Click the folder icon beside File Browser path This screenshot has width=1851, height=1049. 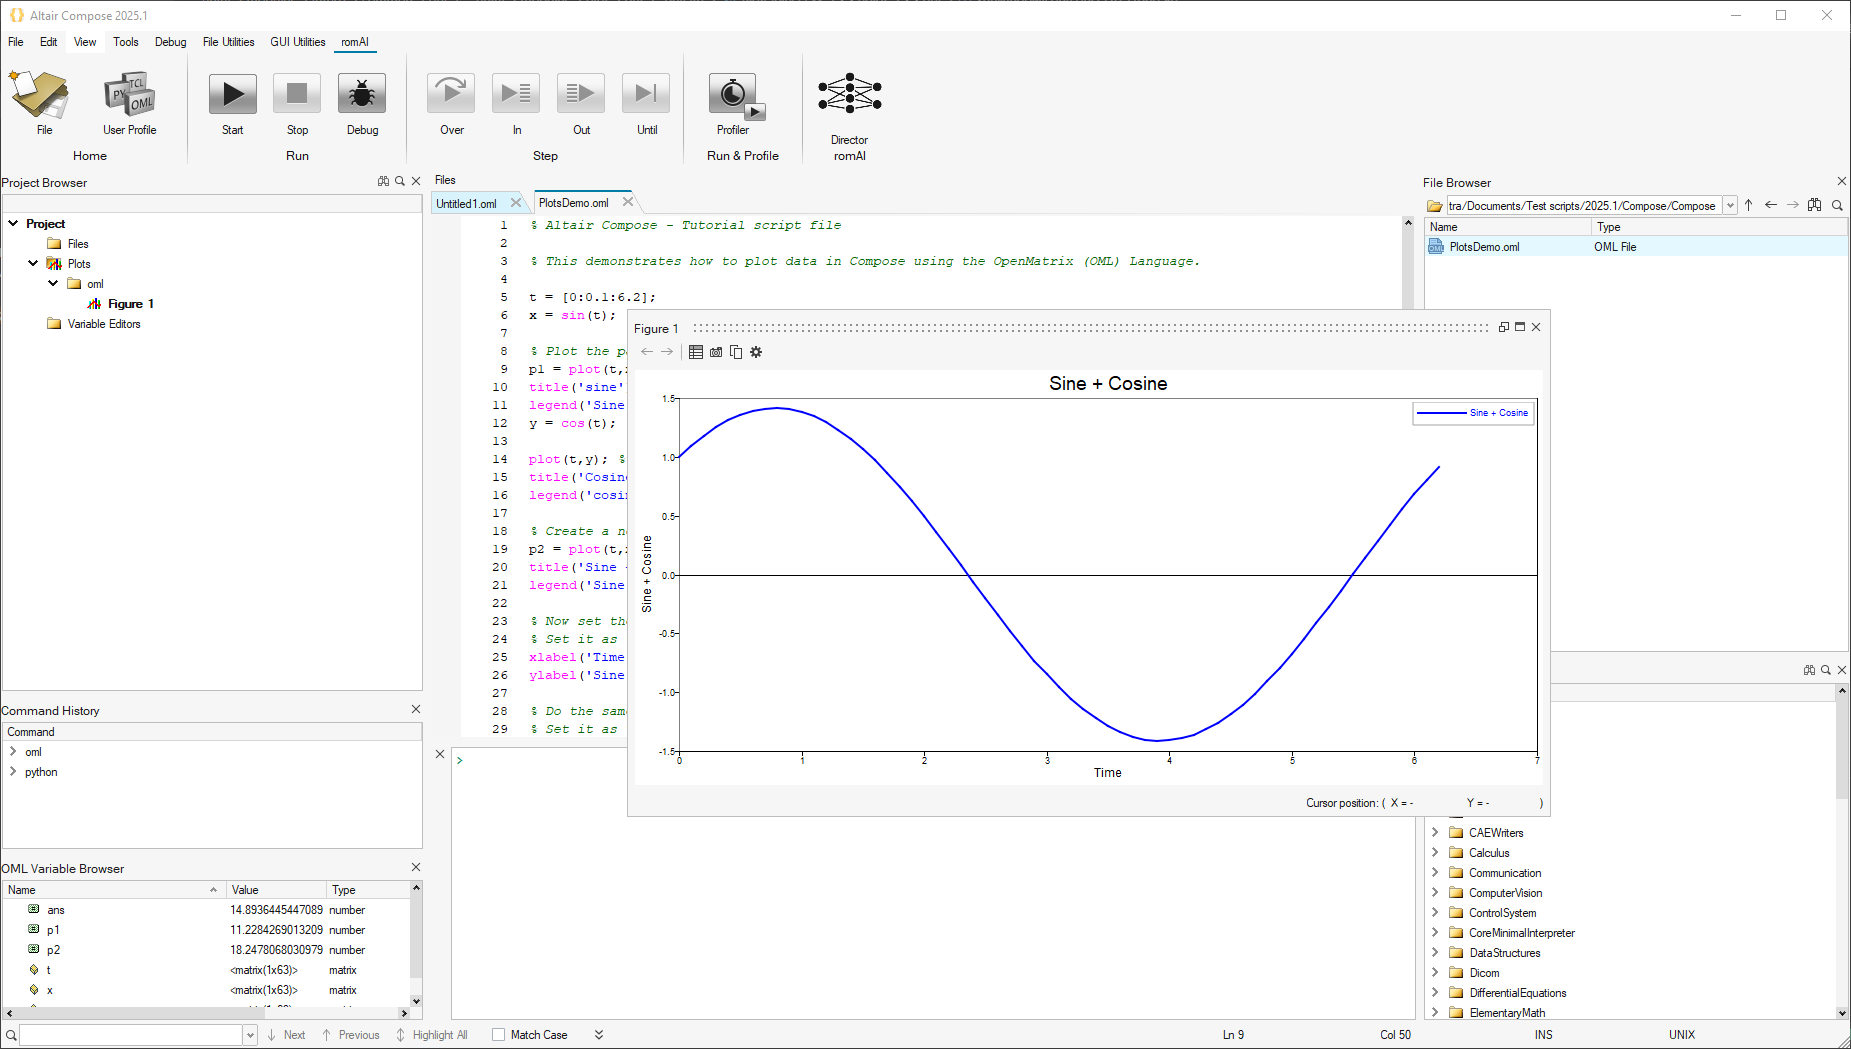1435,206
